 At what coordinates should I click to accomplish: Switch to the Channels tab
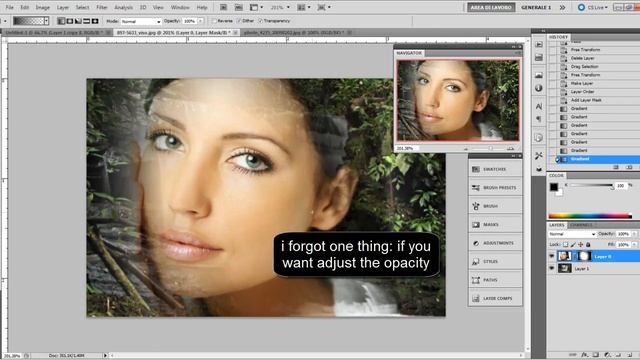point(581,225)
